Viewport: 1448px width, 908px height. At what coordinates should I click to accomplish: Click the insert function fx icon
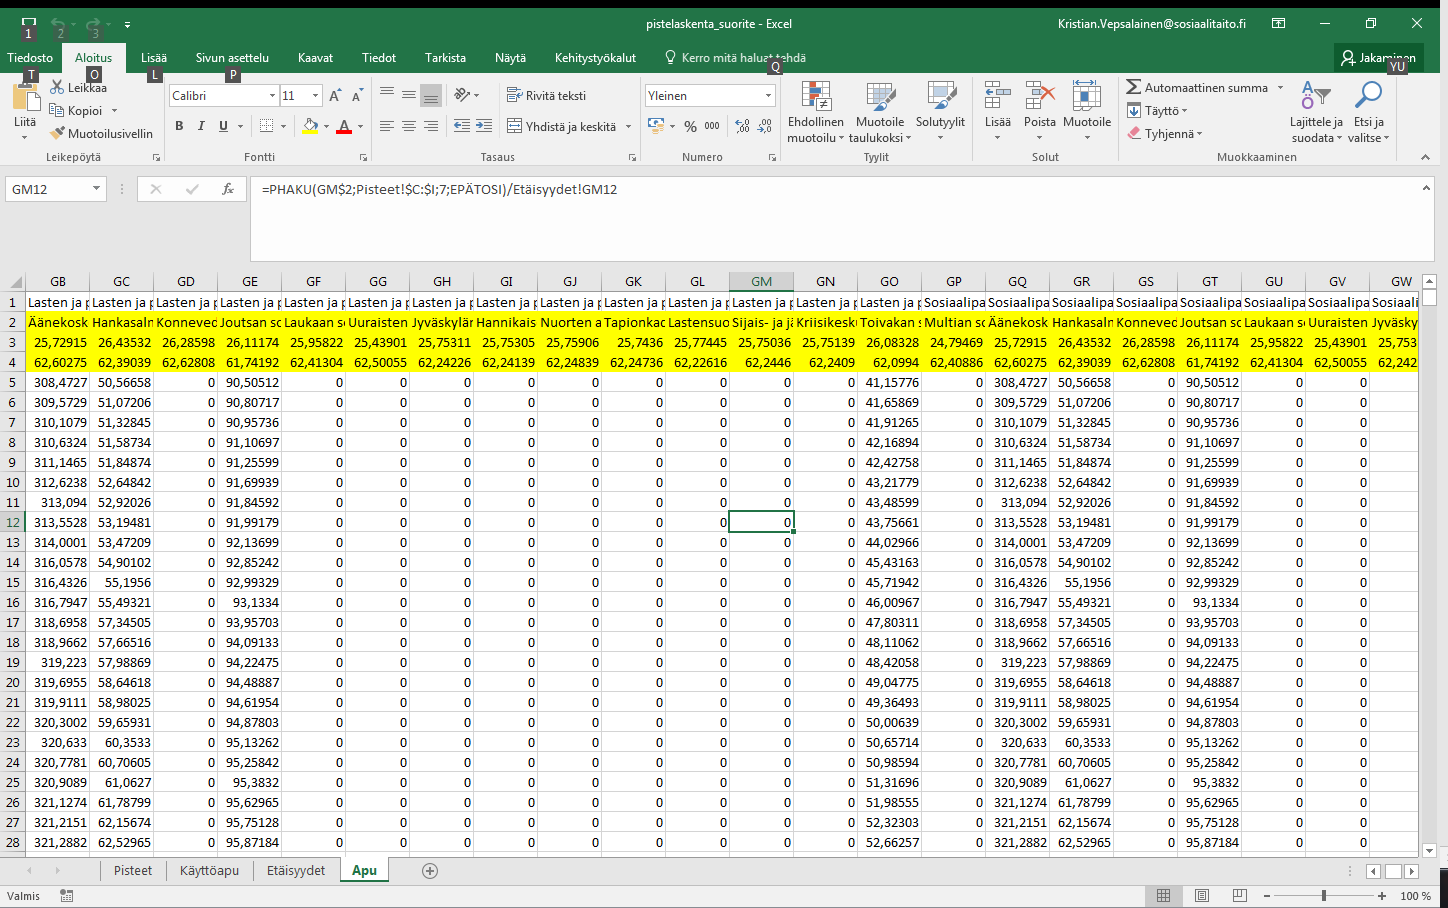point(228,189)
